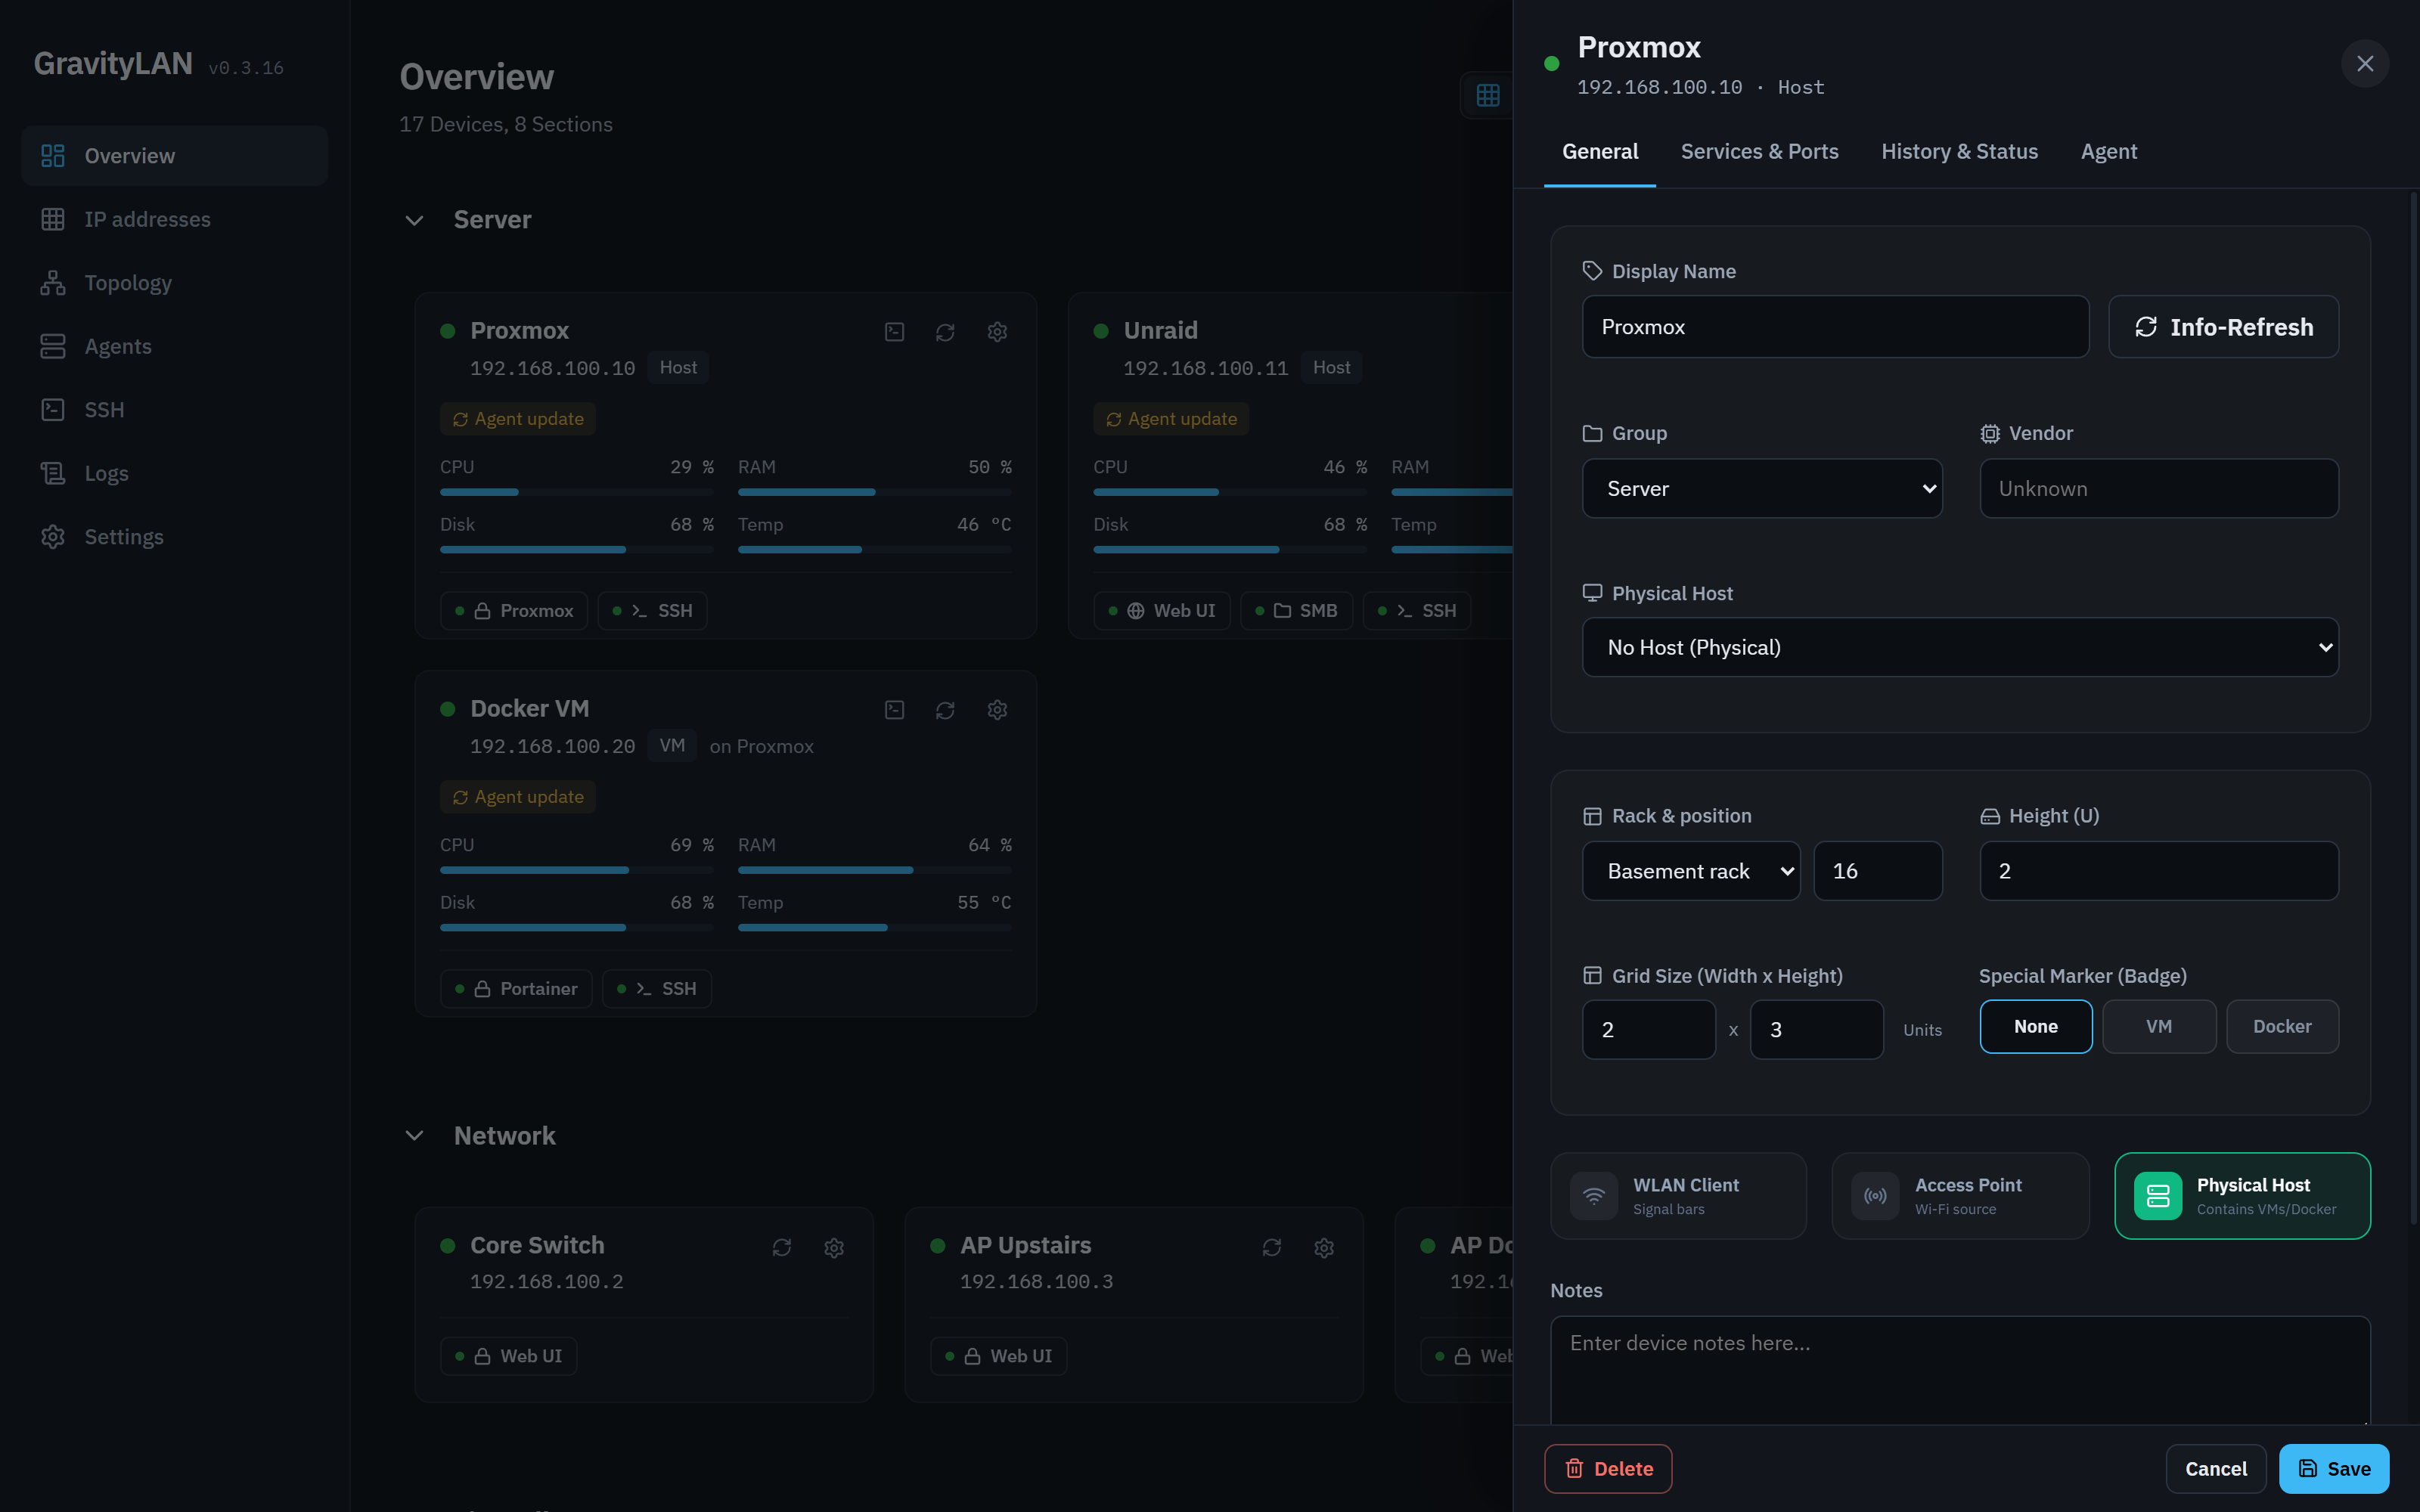Screen dimensions: 2420x1512
Task: Click the grid view icon in Overview header
Action: [x=1488, y=95]
